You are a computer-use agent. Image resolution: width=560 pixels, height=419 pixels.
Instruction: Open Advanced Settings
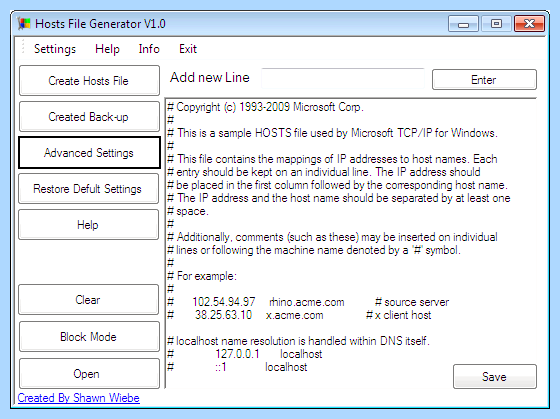(89, 153)
